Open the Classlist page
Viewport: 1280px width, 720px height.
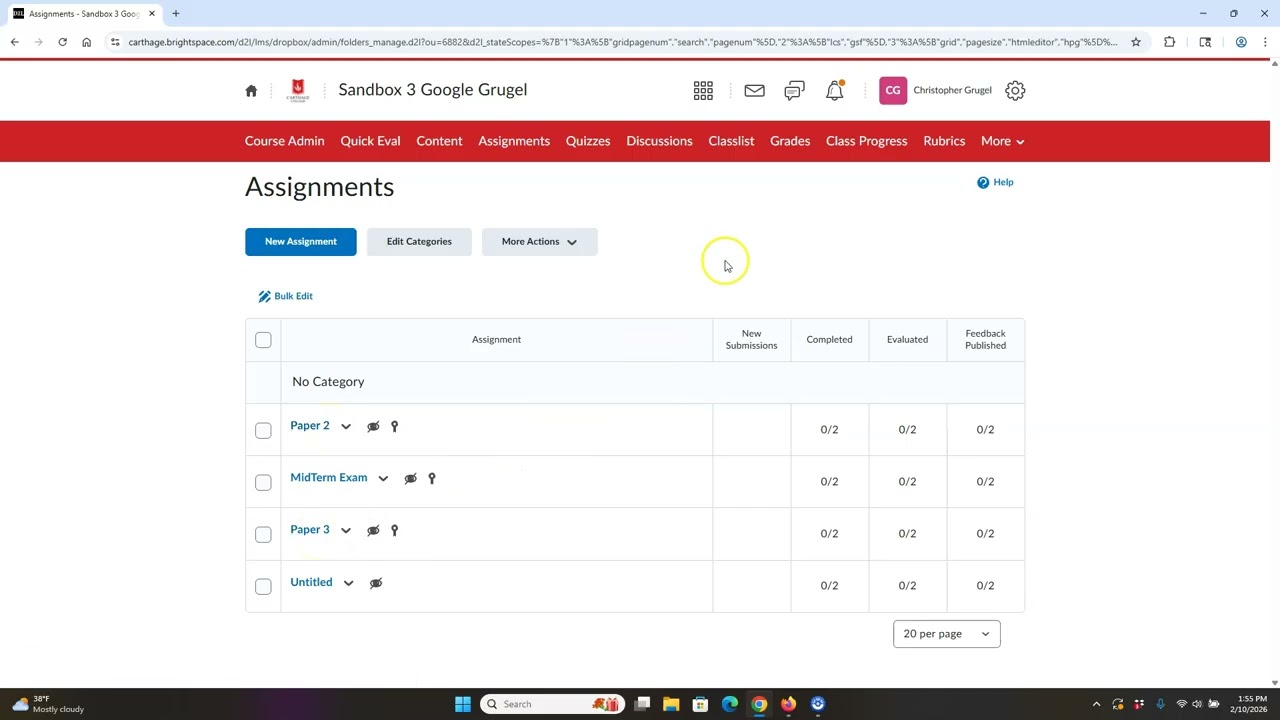(731, 141)
